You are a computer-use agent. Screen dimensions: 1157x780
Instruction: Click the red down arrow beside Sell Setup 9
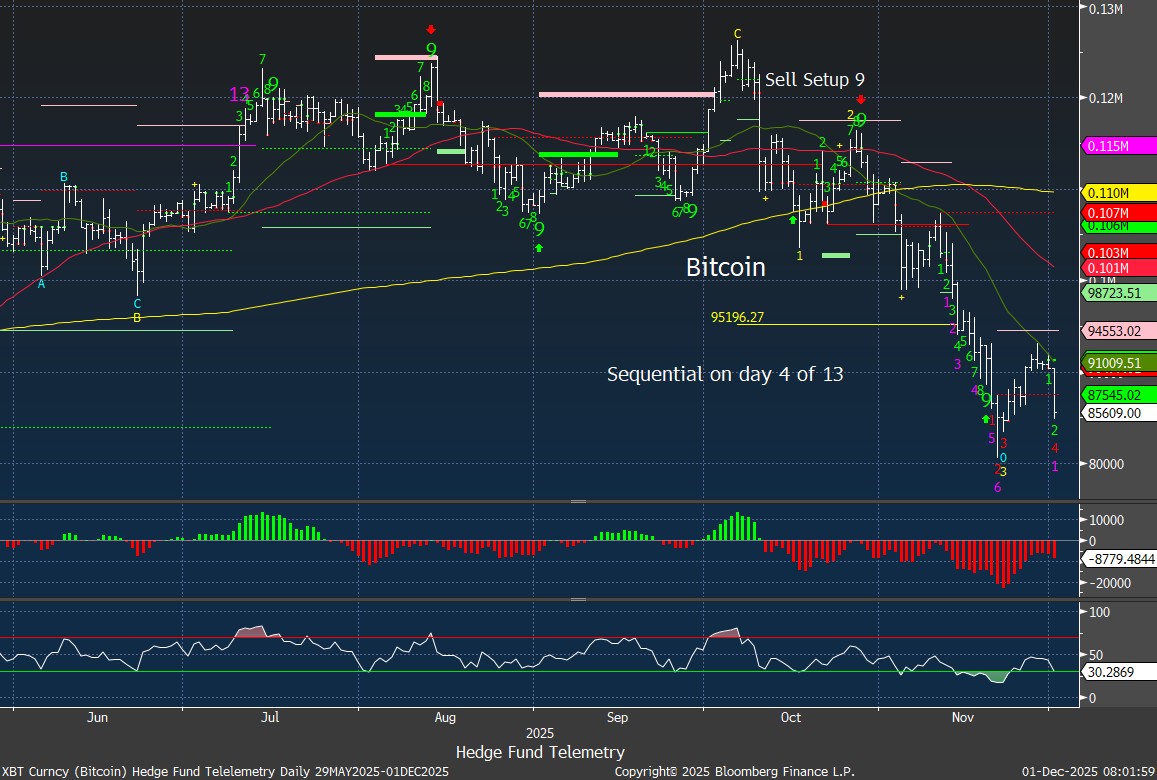click(860, 99)
